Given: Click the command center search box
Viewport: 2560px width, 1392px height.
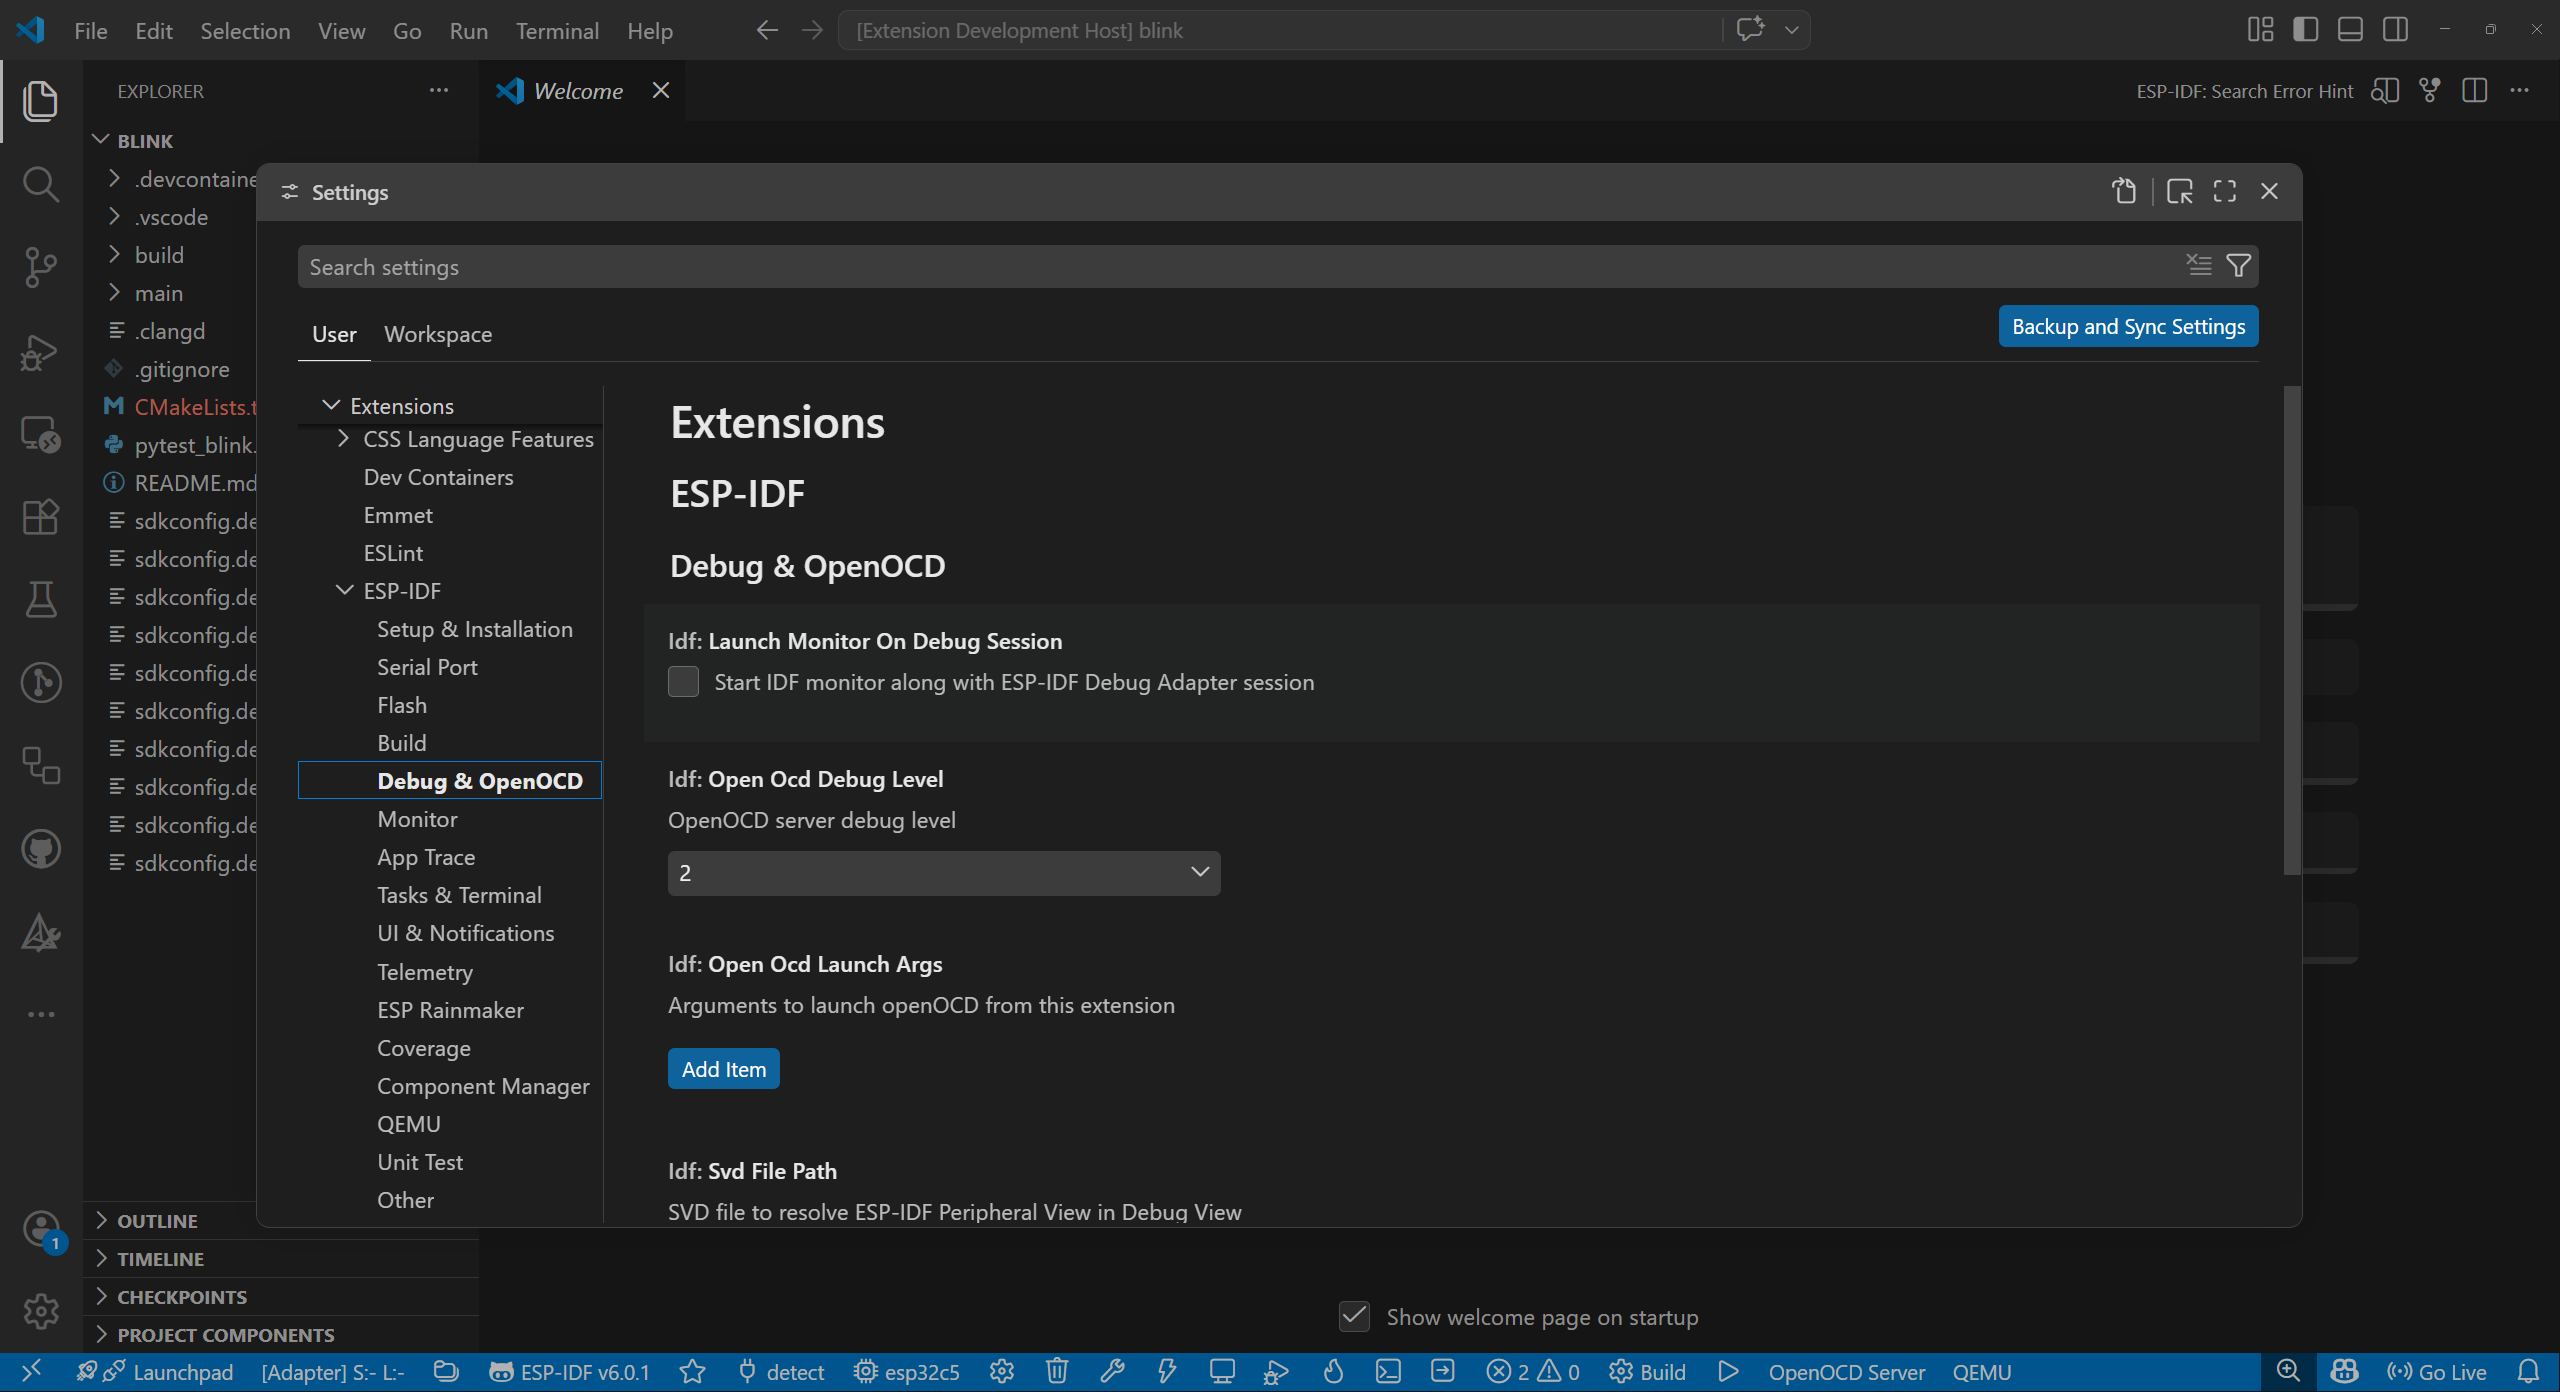Looking at the screenshot, I should pos(1280,30).
